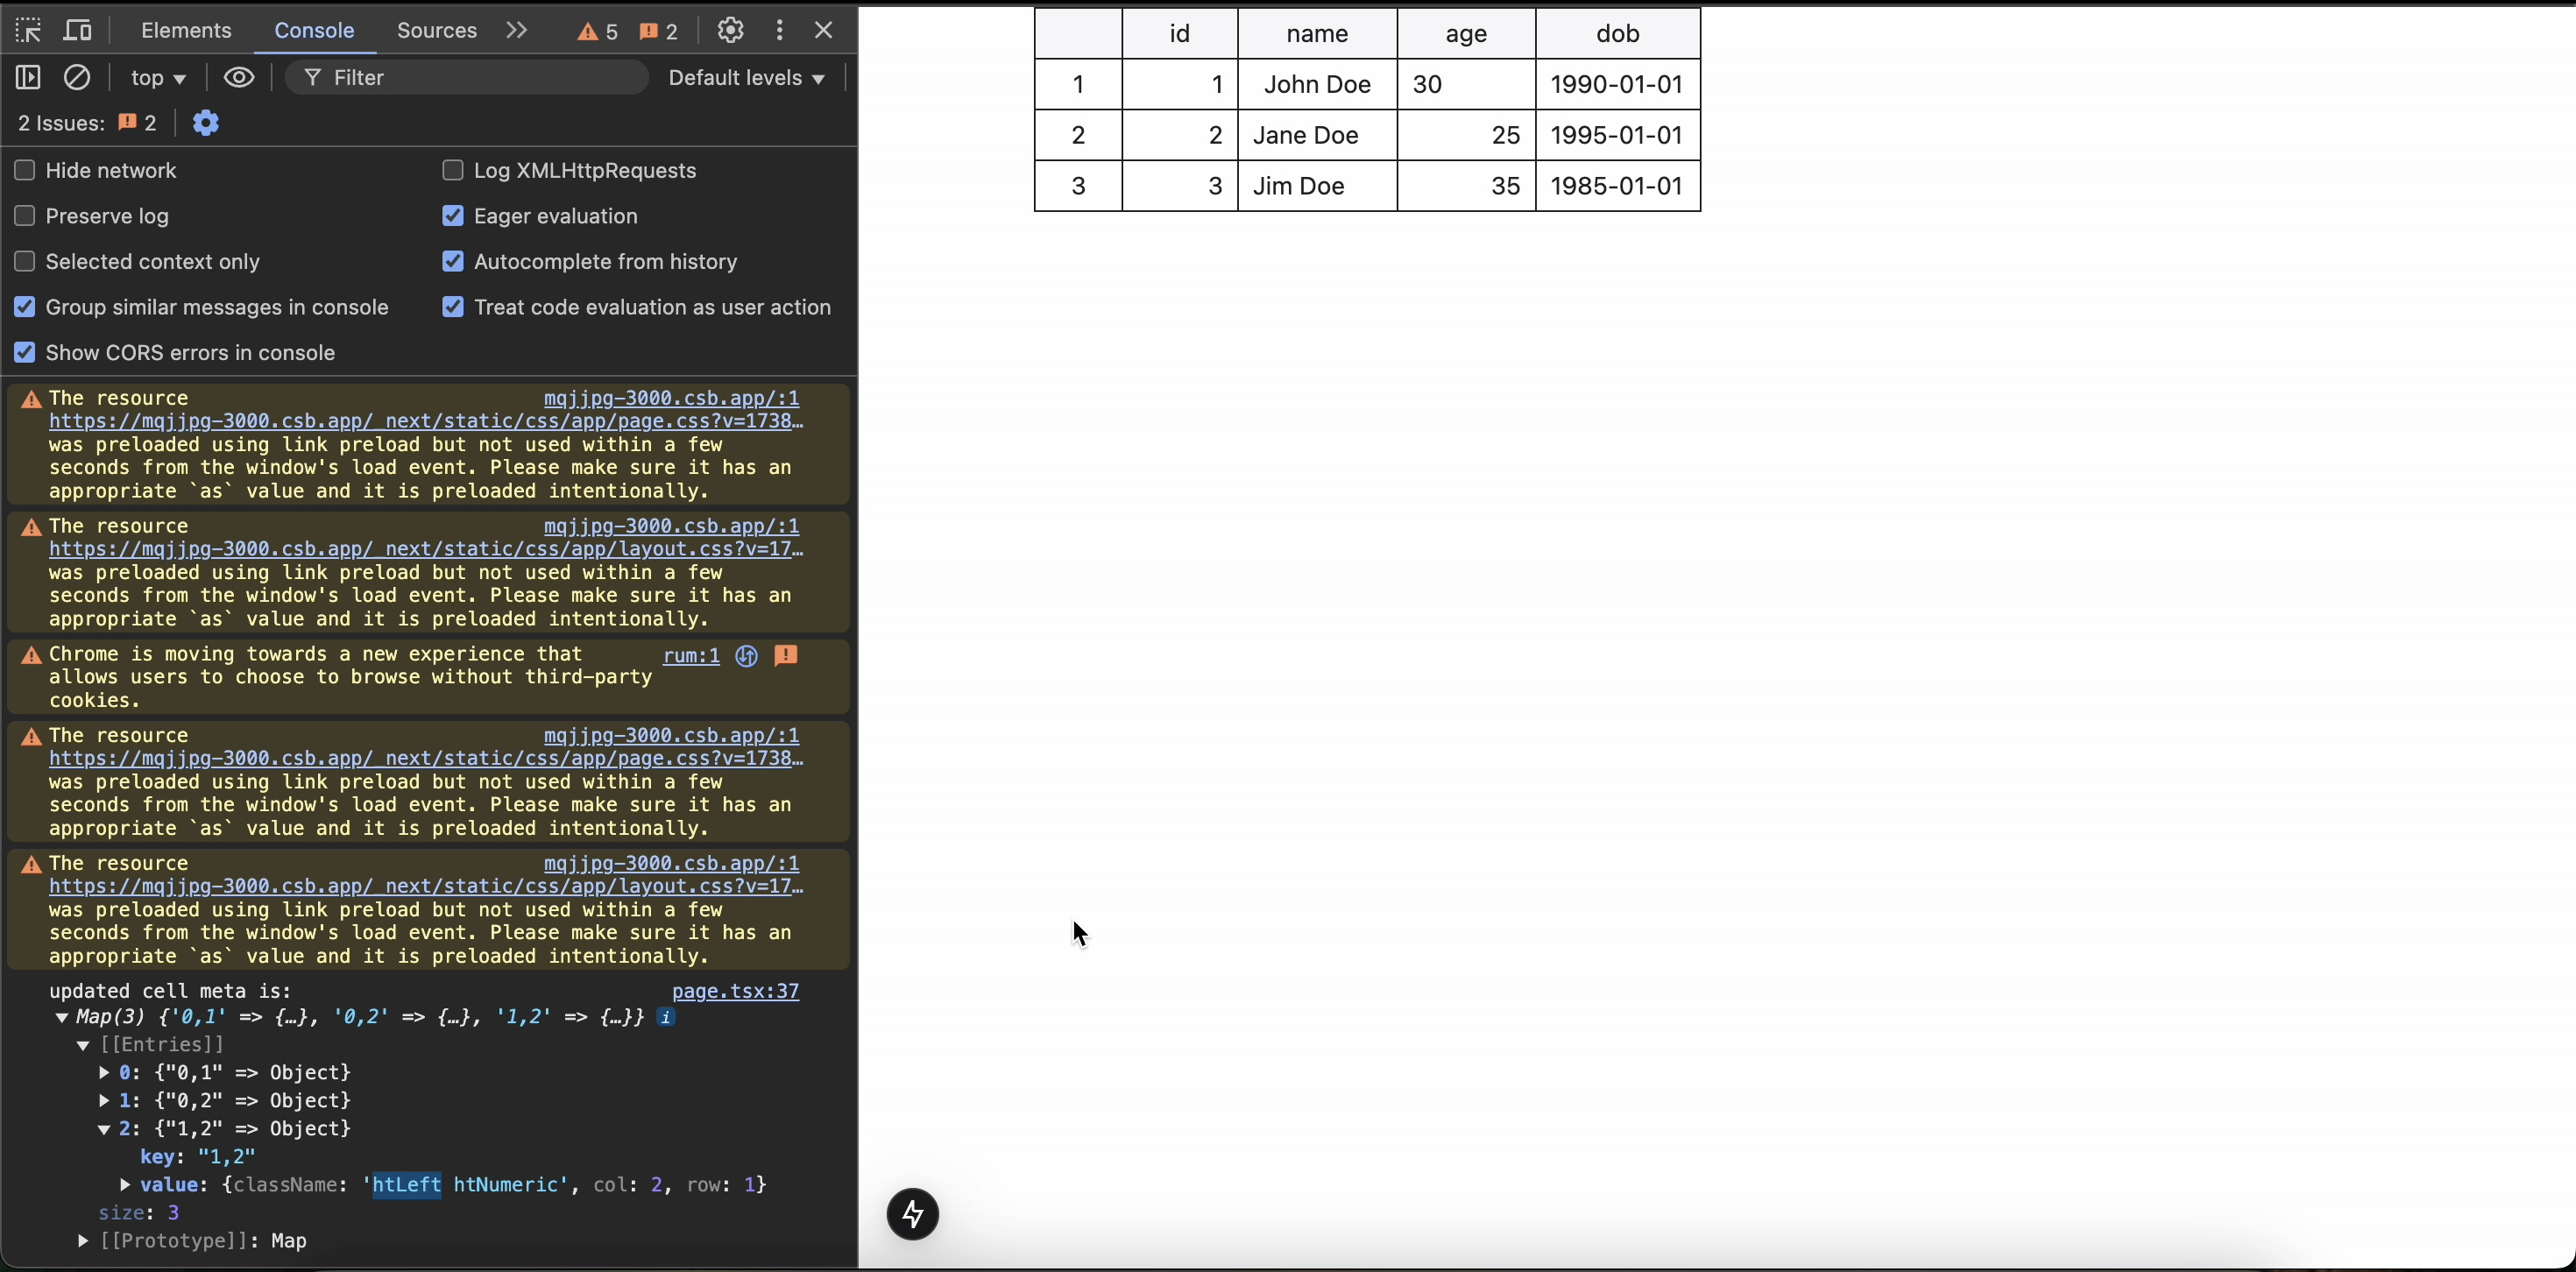Show more DevTools tabs chevron
2576x1272 pixels.
pos(516,31)
